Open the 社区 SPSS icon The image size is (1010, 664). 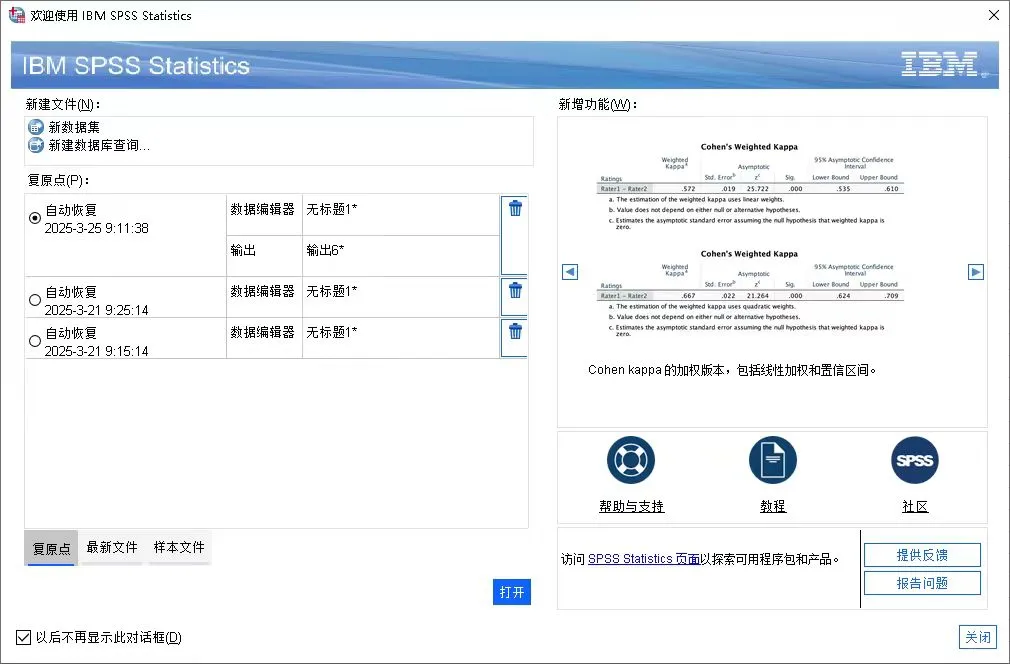tap(915, 460)
